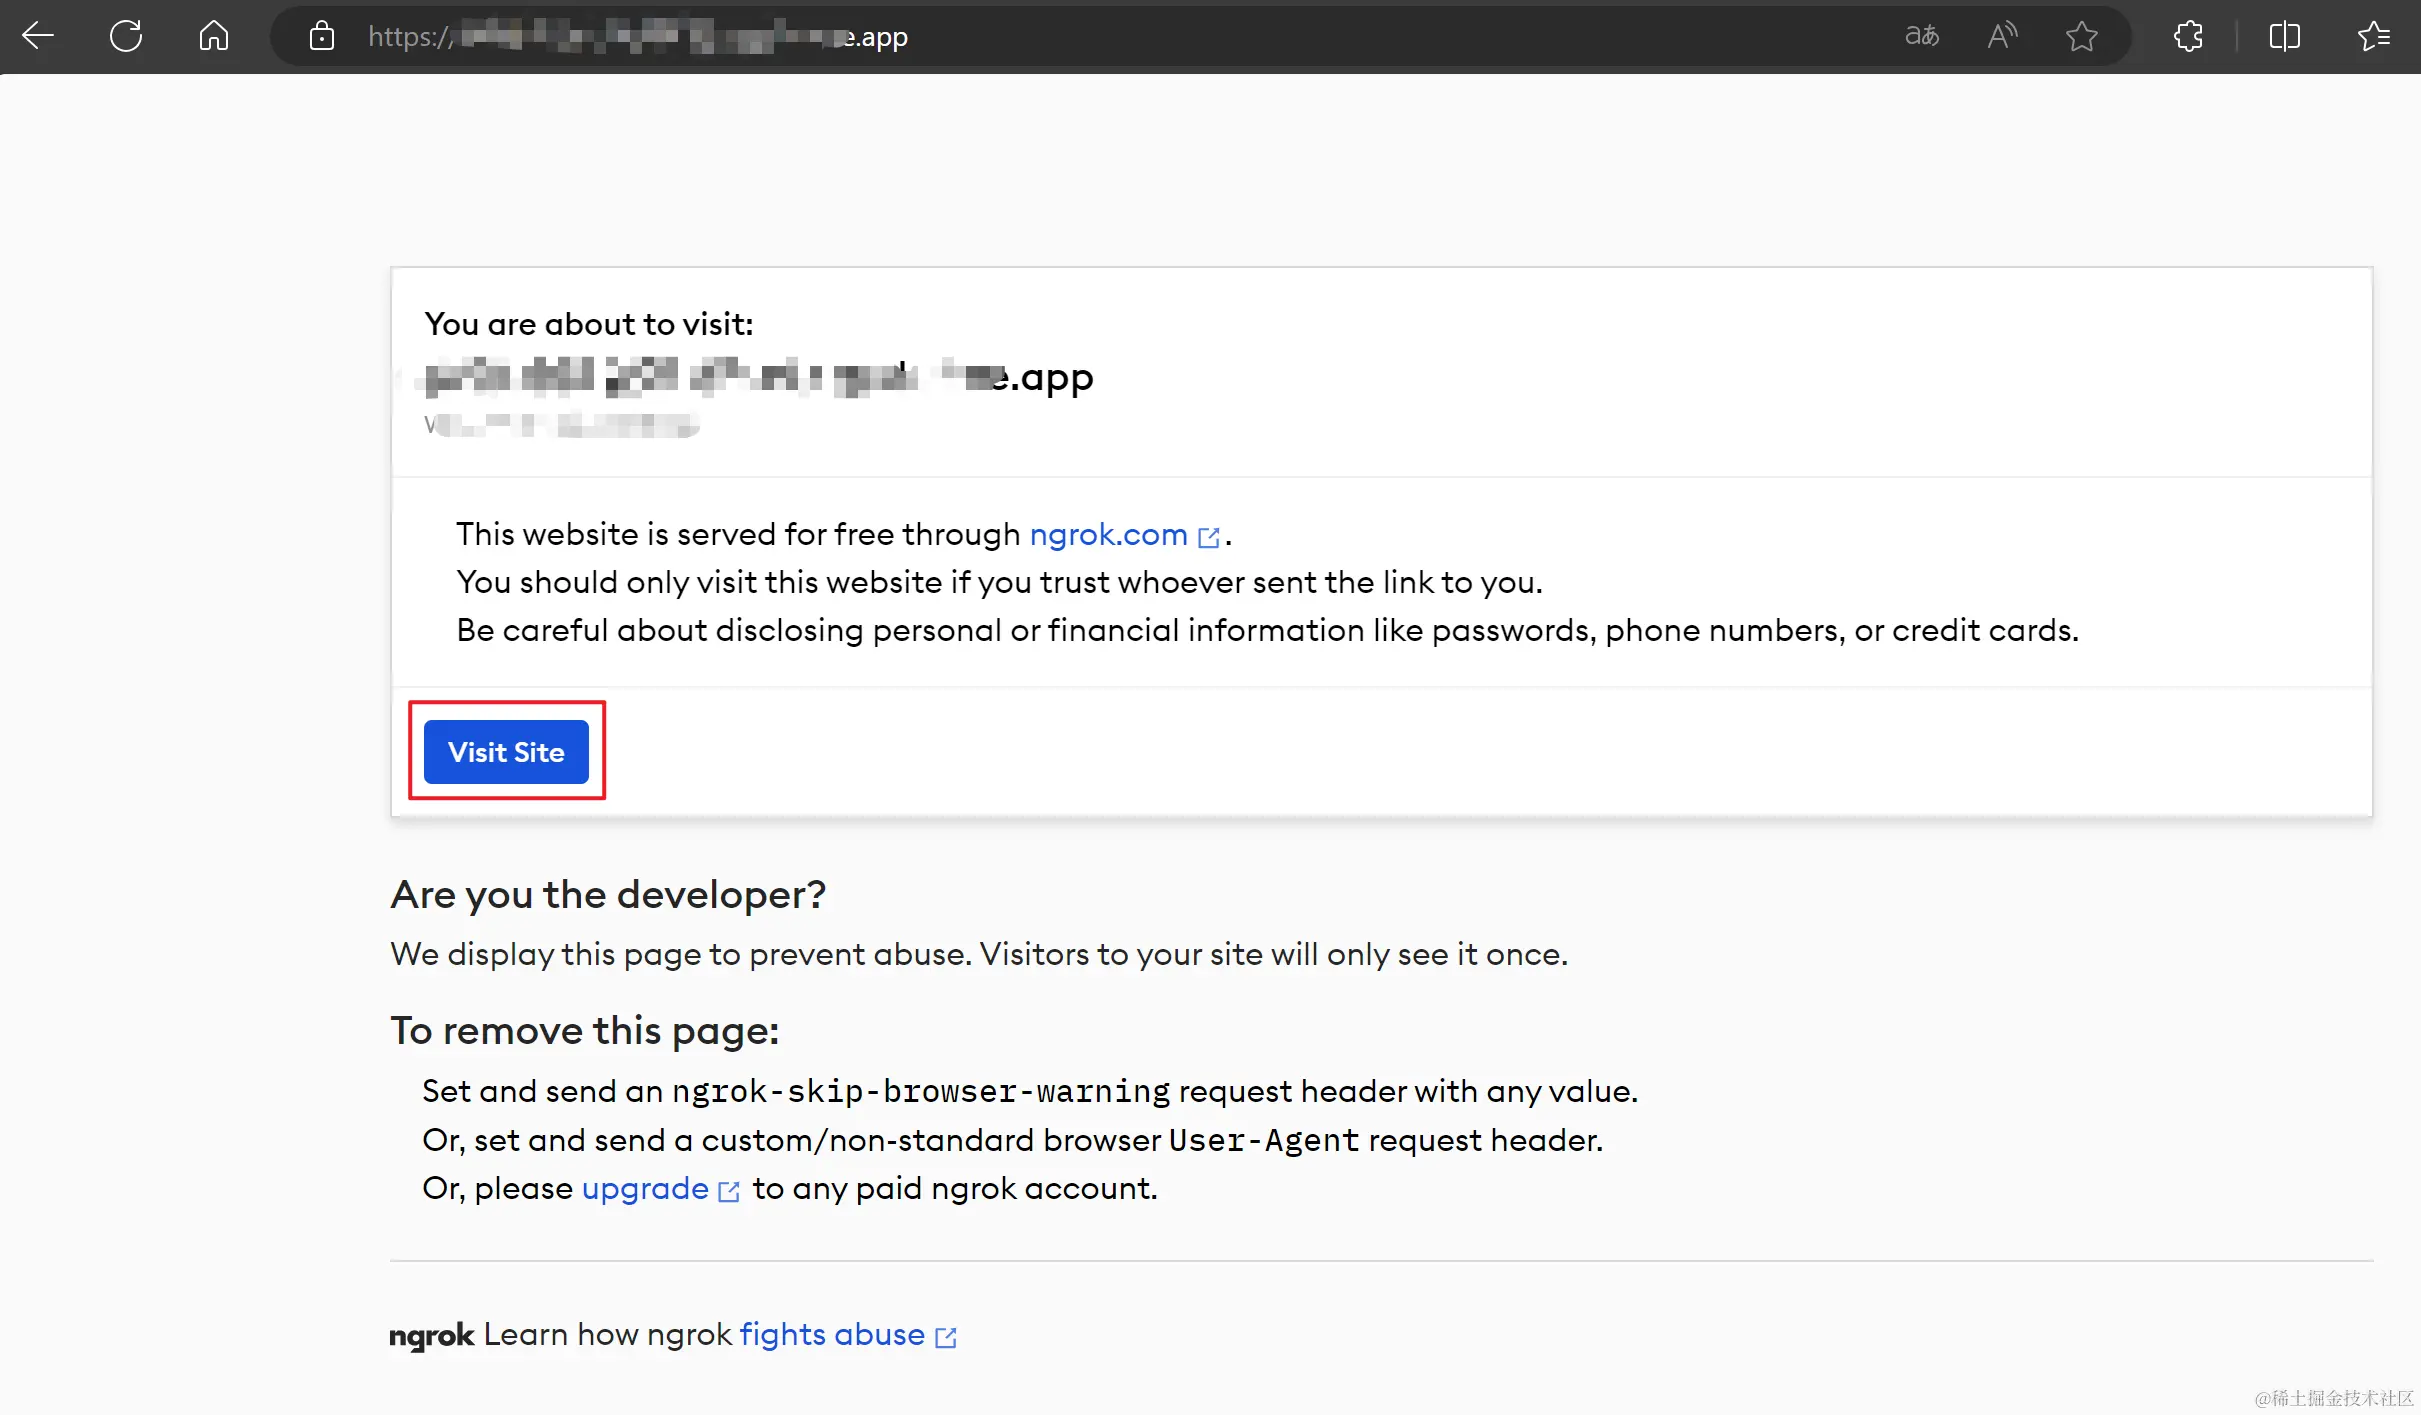Click the ngrok-skip-browser-warning header text
Image resolution: width=2421 pixels, height=1415 pixels.
click(x=920, y=1091)
